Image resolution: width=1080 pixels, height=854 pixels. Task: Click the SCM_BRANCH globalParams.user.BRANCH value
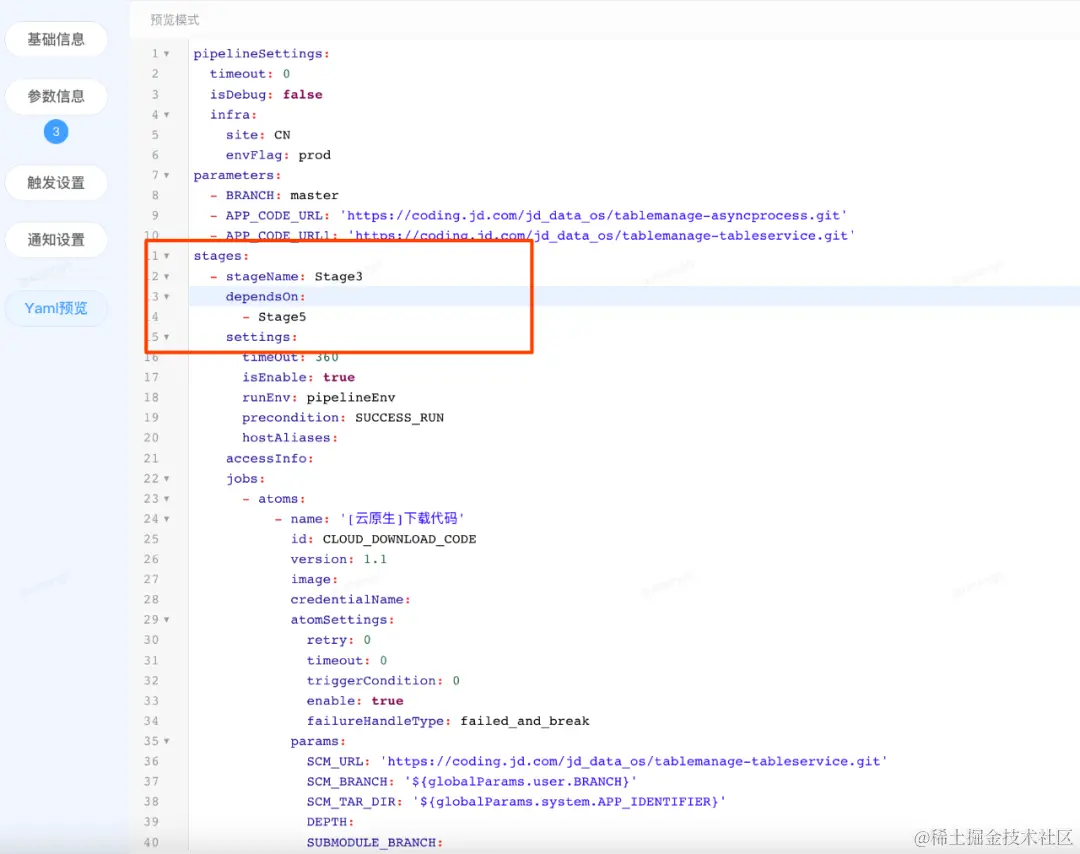point(521,782)
